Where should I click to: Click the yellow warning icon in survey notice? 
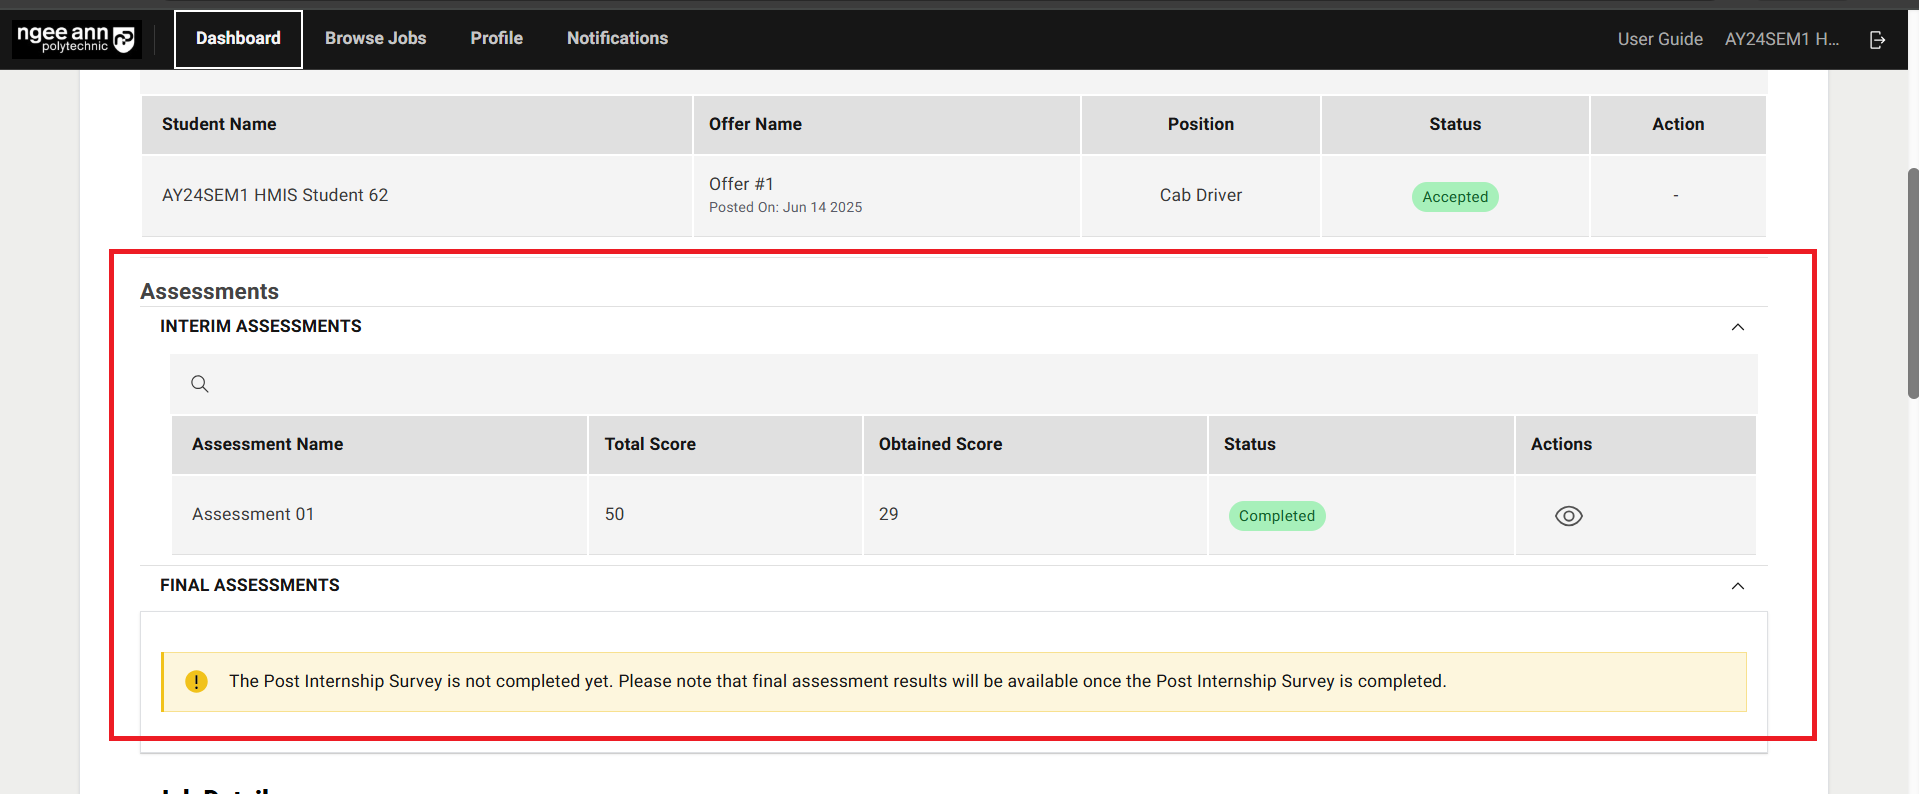196,682
